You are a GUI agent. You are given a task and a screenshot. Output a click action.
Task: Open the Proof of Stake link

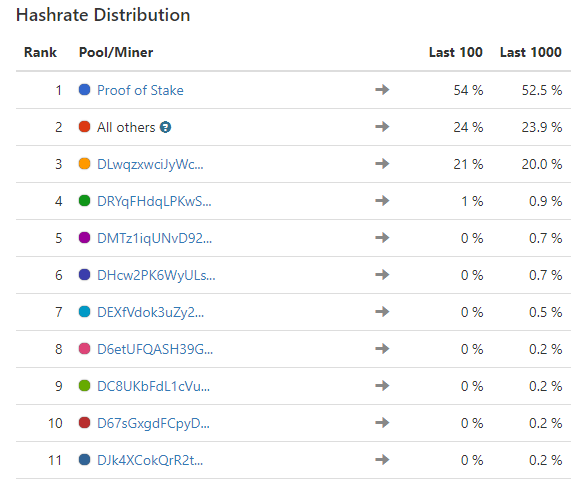pyautogui.click(x=140, y=90)
